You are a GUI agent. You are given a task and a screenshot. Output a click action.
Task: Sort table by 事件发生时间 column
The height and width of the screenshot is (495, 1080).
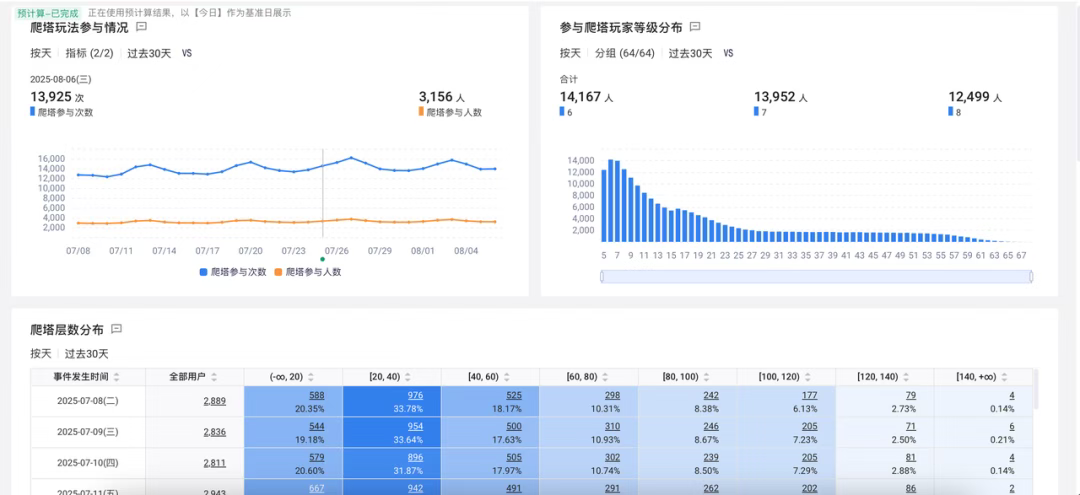[x=116, y=377]
